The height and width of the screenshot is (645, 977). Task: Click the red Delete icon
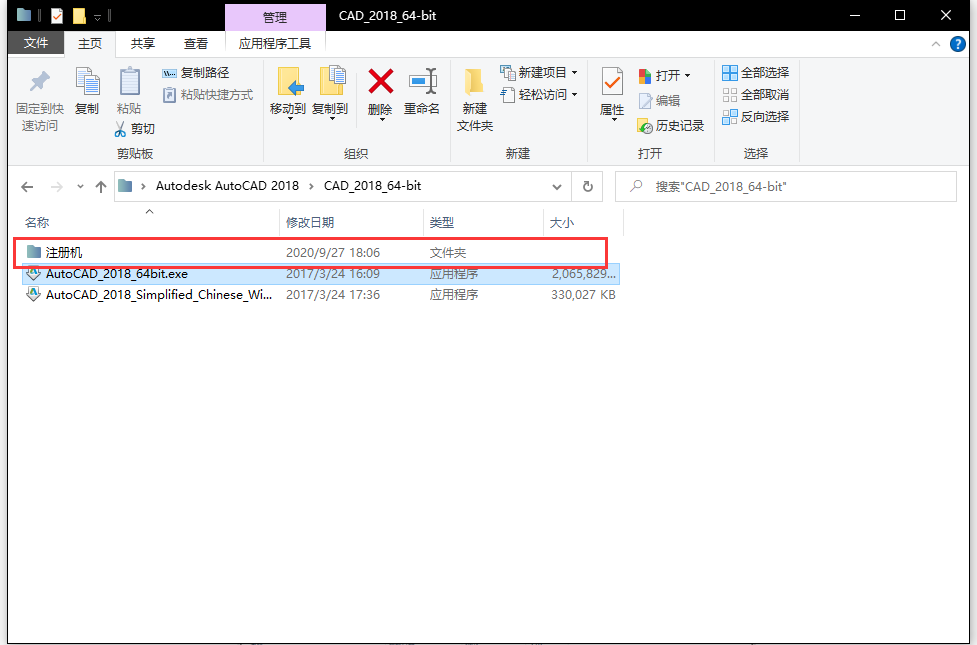point(380,82)
